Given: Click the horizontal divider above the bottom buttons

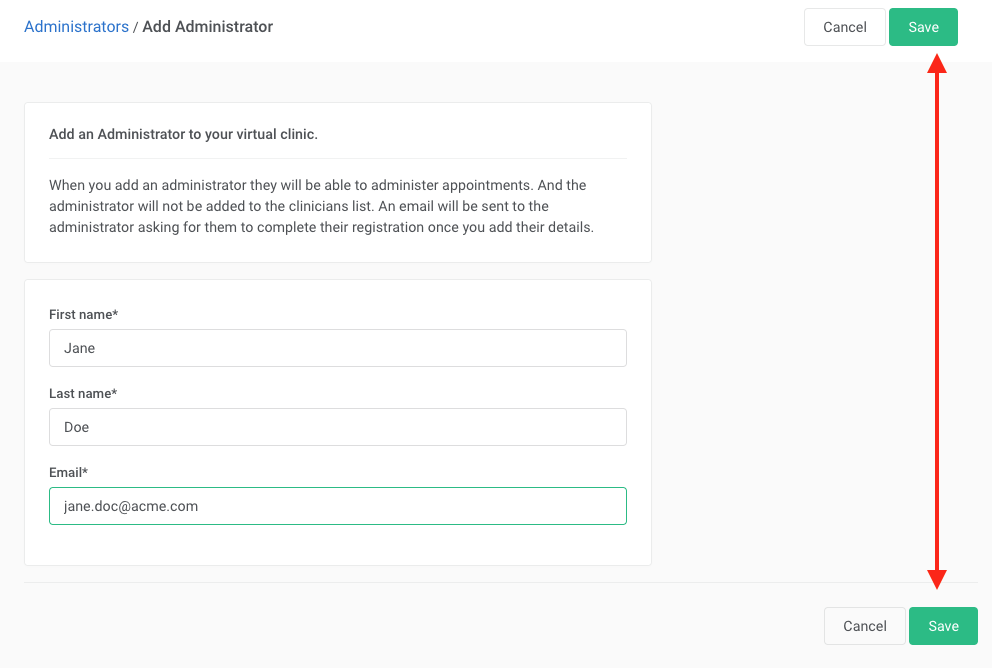Looking at the screenshot, I should (501, 582).
